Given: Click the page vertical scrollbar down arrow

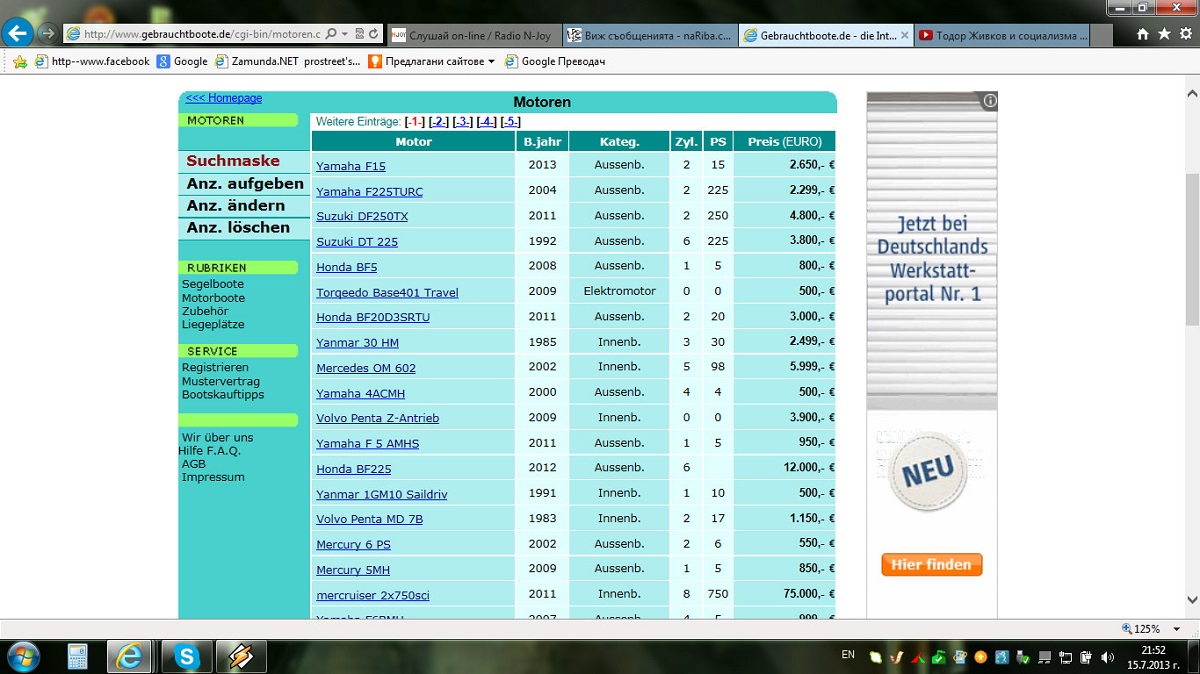Looking at the screenshot, I should coord(1191,600).
